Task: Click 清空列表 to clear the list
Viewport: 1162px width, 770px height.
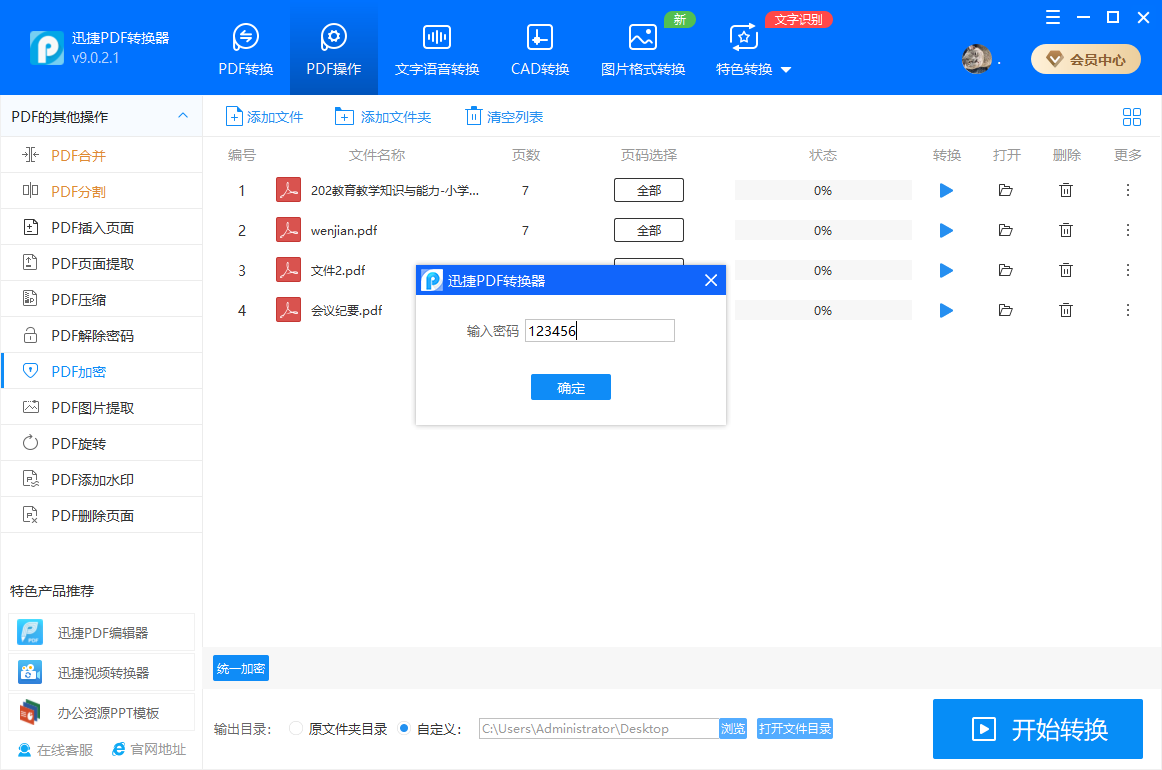Action: [504, 116]
